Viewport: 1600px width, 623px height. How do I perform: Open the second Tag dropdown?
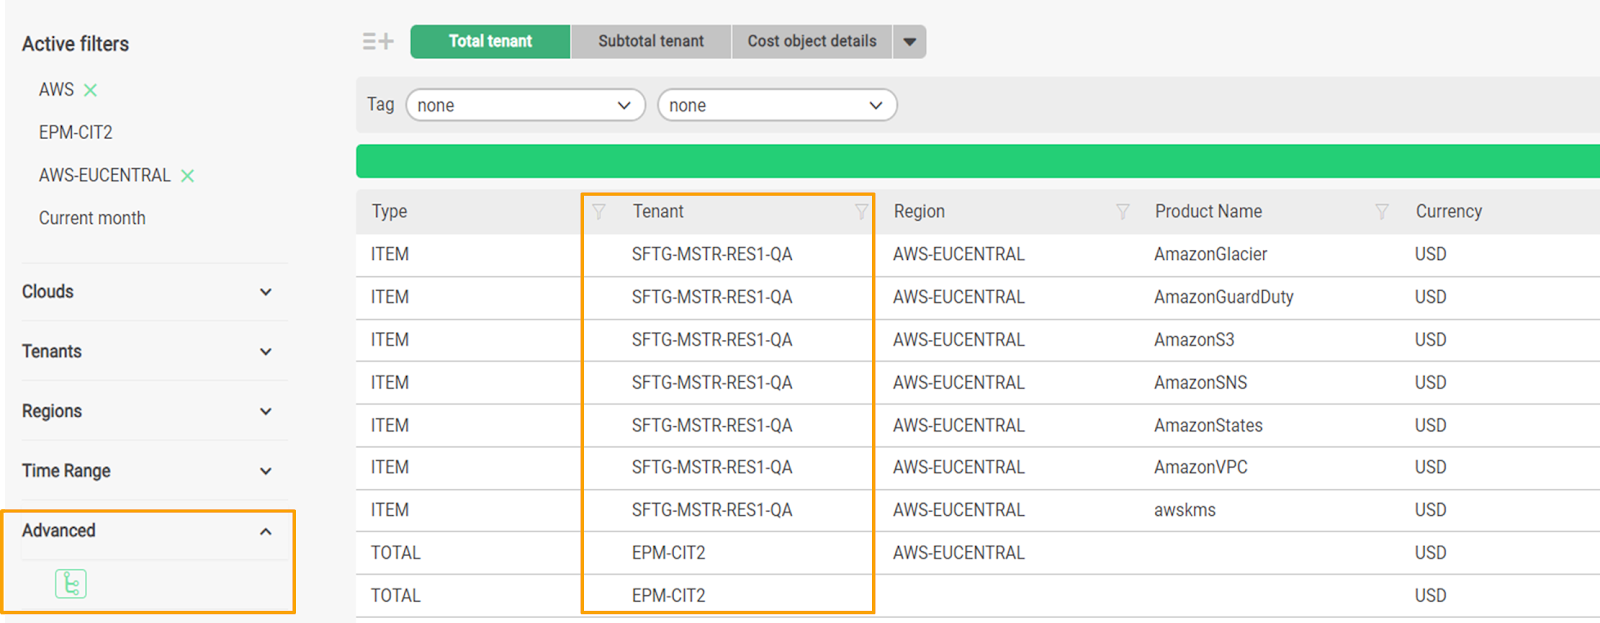(x=777, y=105)
